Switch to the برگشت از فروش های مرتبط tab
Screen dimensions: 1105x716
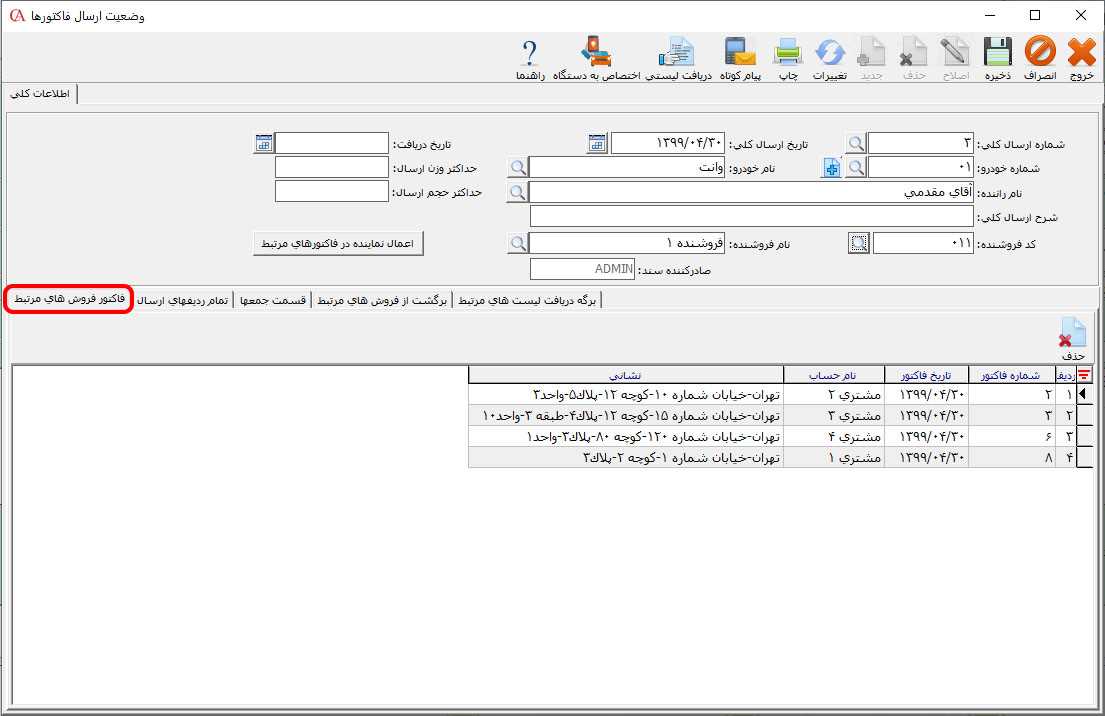tap(382, 300)
